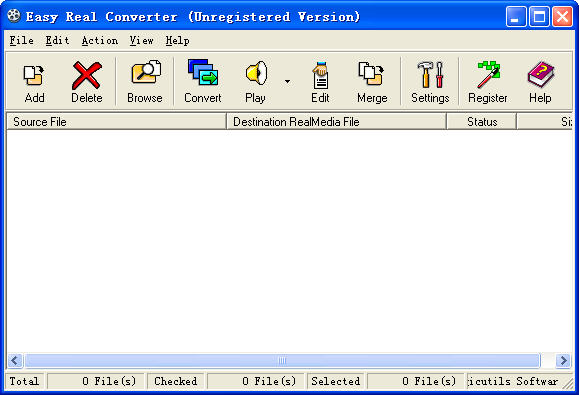Click the partially visible Size column header

point(545,121)
